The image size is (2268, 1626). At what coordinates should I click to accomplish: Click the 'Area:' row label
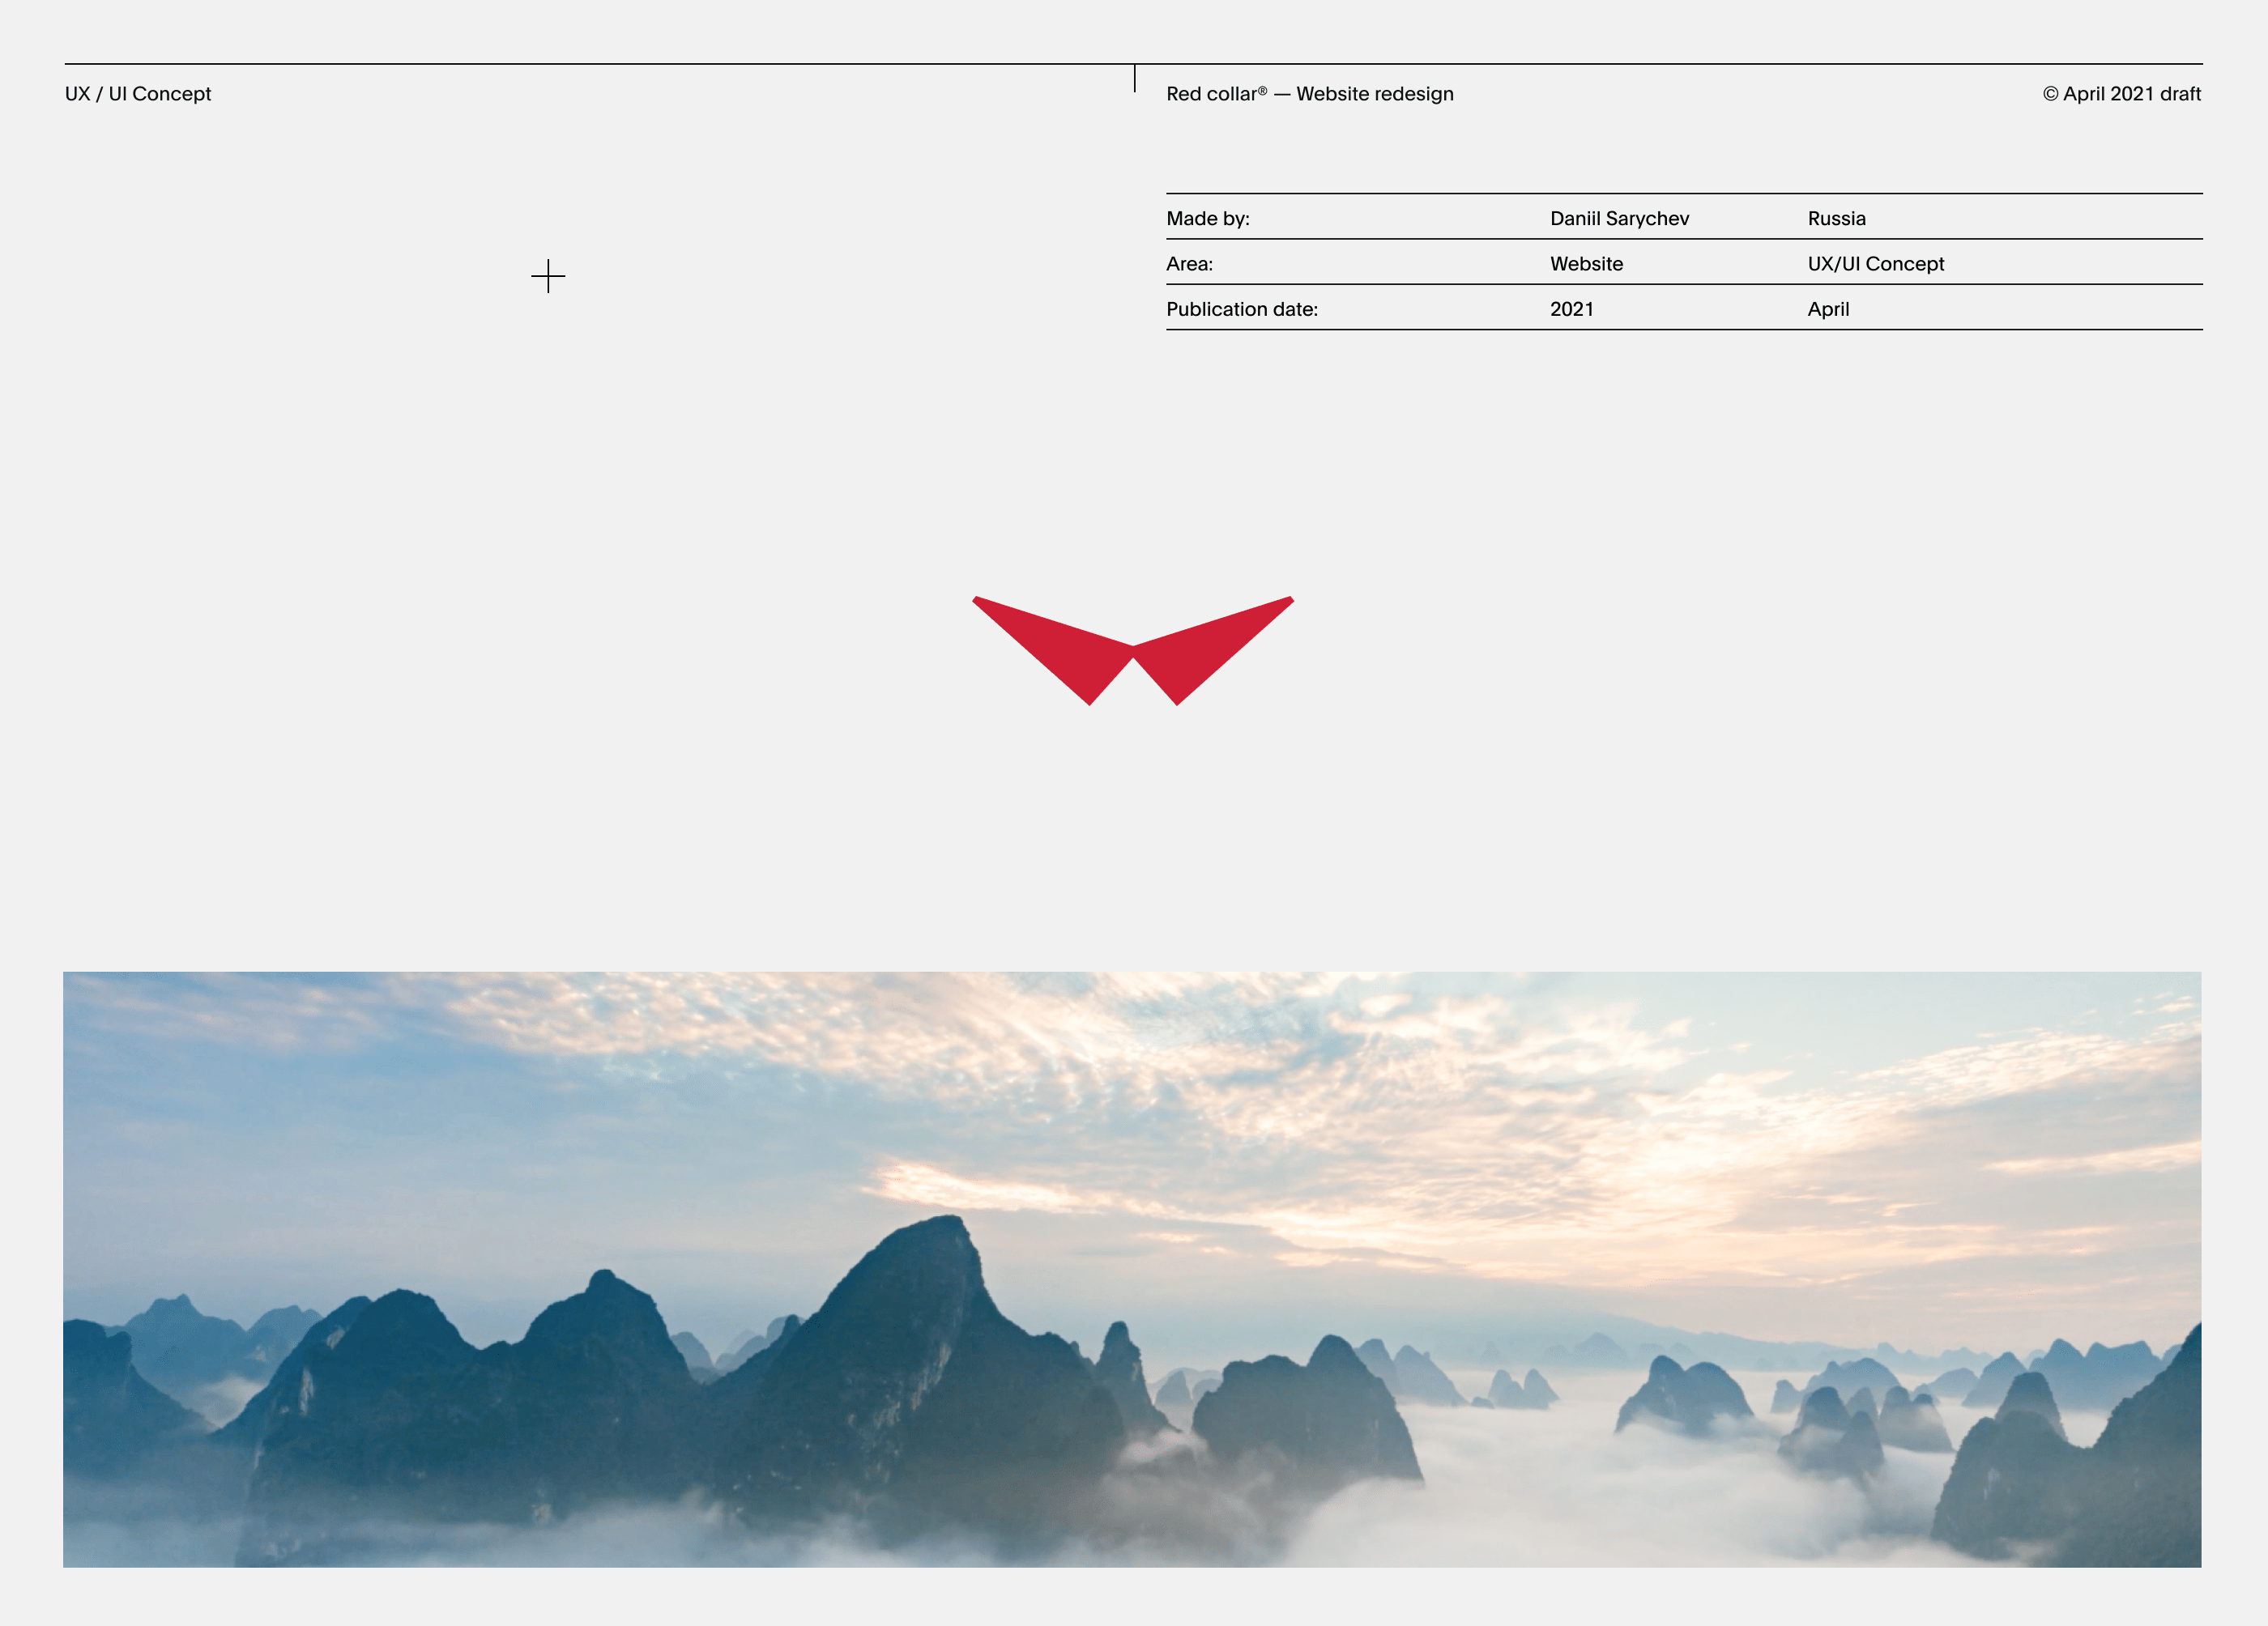point(1189,264)
